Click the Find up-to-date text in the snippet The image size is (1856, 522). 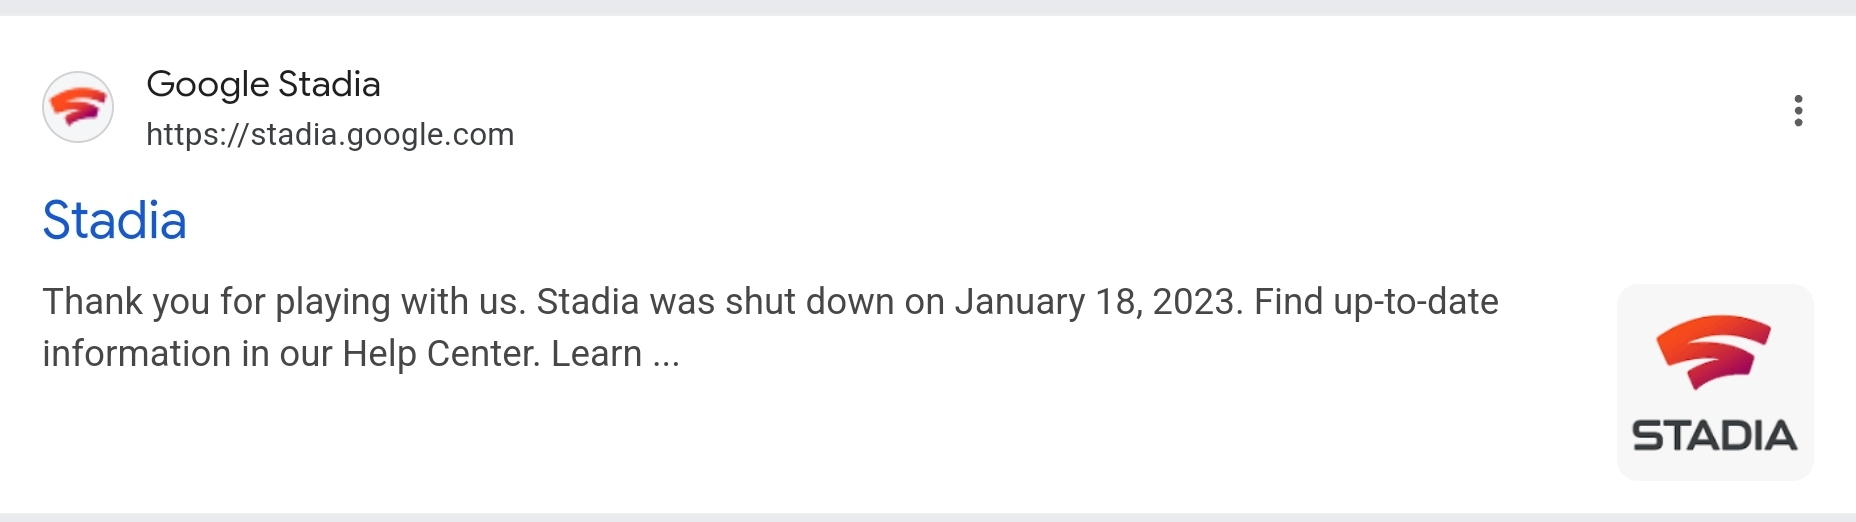tap(1376, 301)
